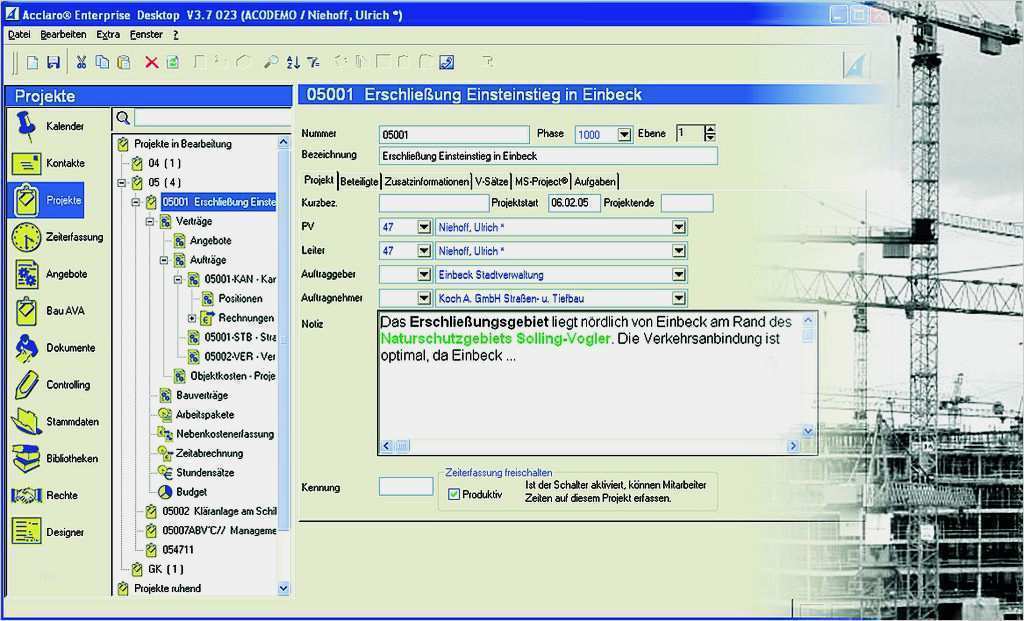Click the tree search magnifier icon

pos(123,118)
